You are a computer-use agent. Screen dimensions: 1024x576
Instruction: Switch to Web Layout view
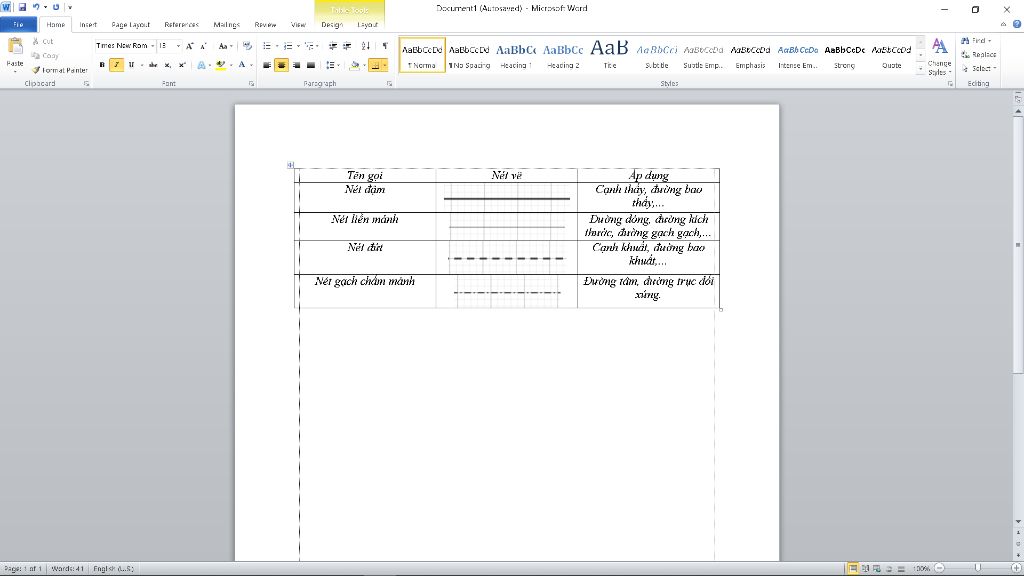pos(876,569)
